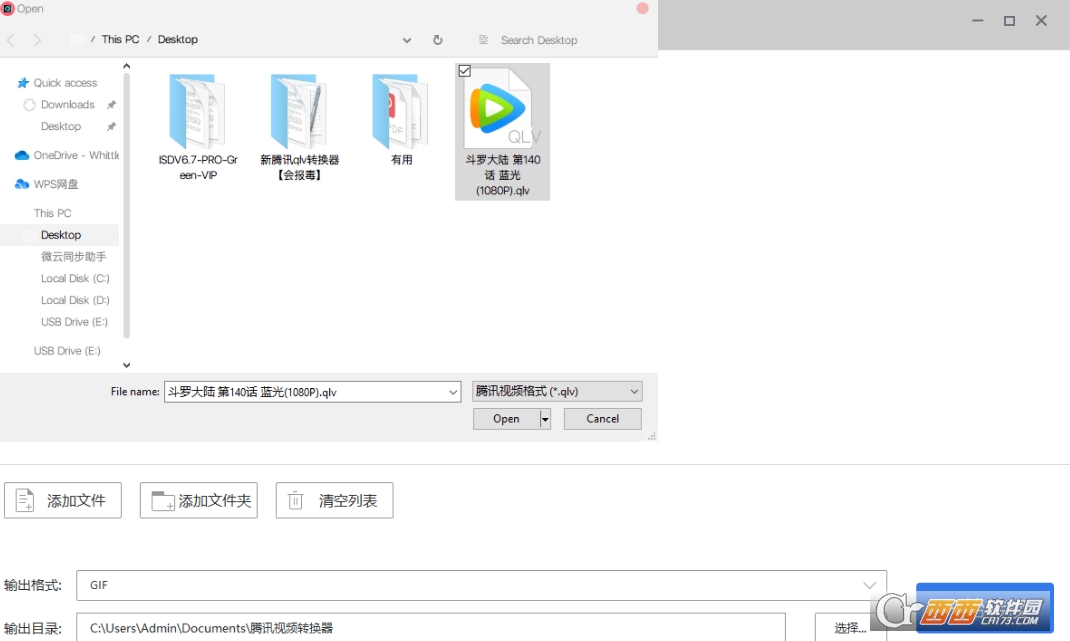Click the 清空列表 button

pyautogui.click(x=334, y=501)
